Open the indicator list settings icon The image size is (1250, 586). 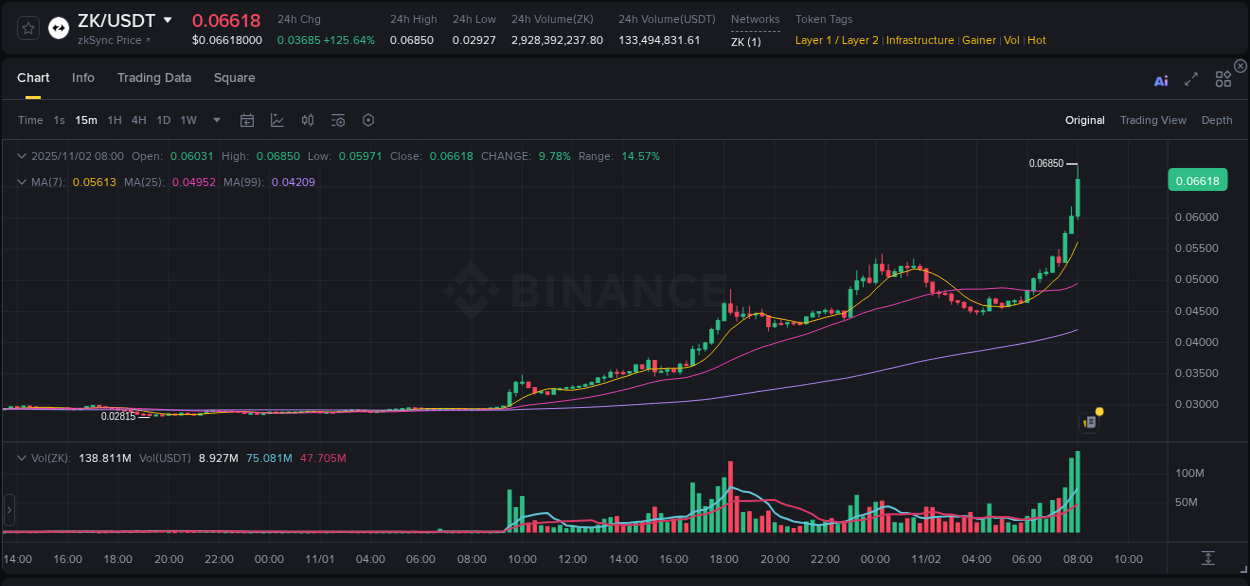(x=338, y=120)
